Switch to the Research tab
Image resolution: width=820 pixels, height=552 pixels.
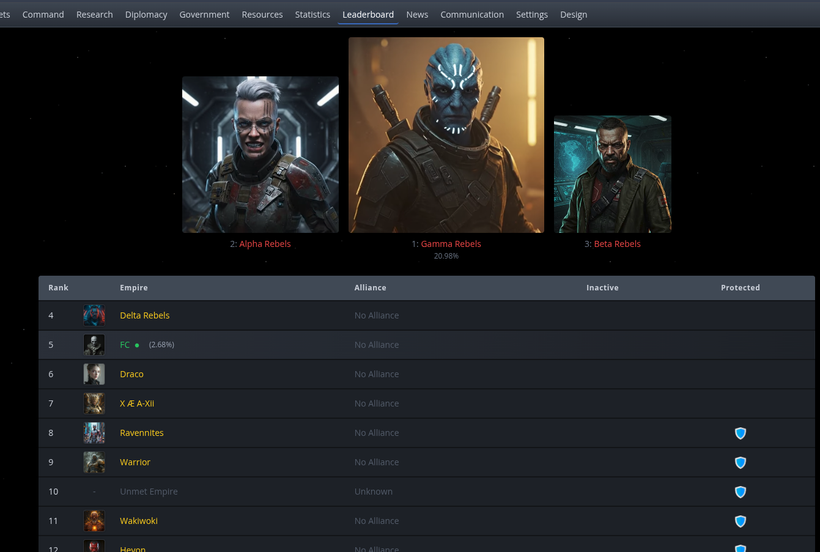[x=95, y=15]
